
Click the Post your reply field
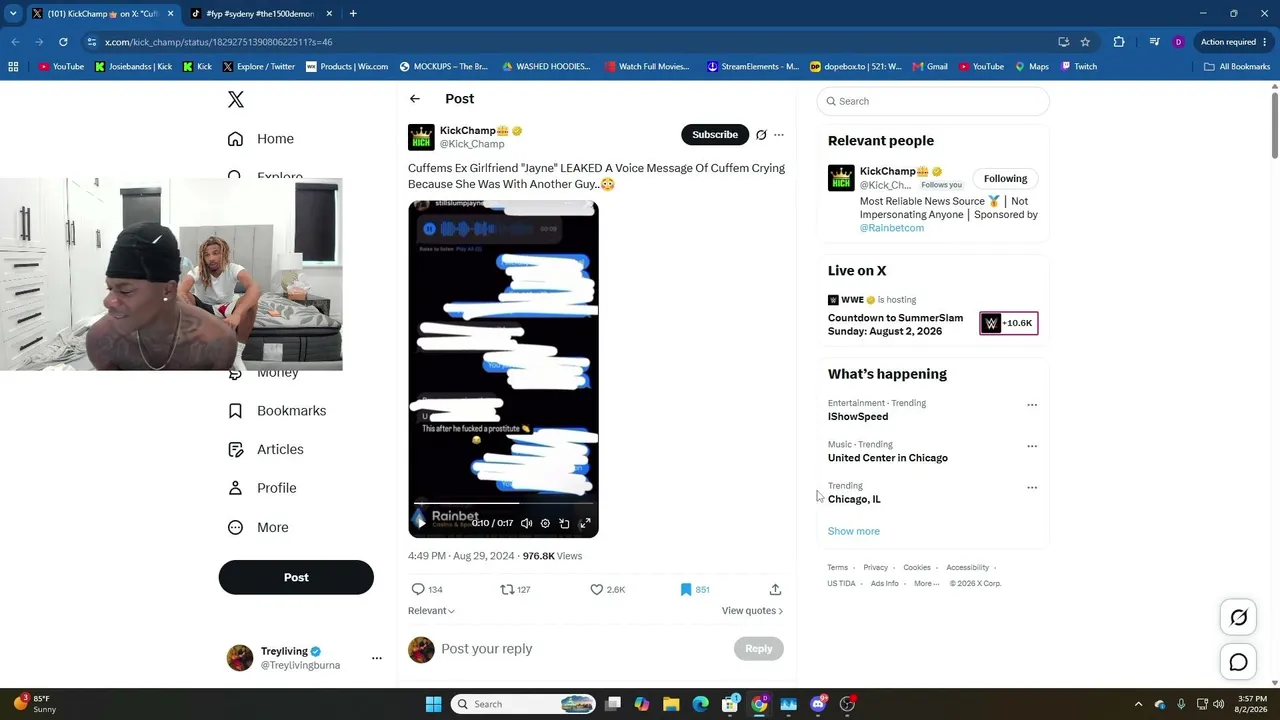tap(584, 649)
